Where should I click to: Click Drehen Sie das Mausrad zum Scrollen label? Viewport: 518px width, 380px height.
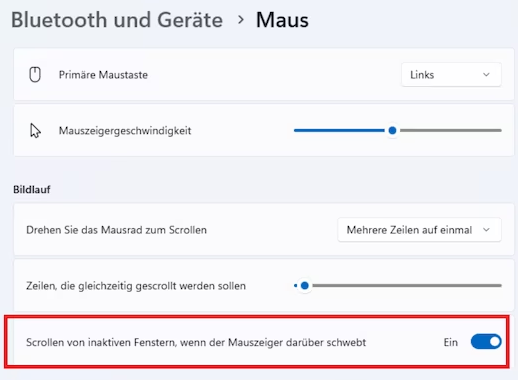point(116,230)
